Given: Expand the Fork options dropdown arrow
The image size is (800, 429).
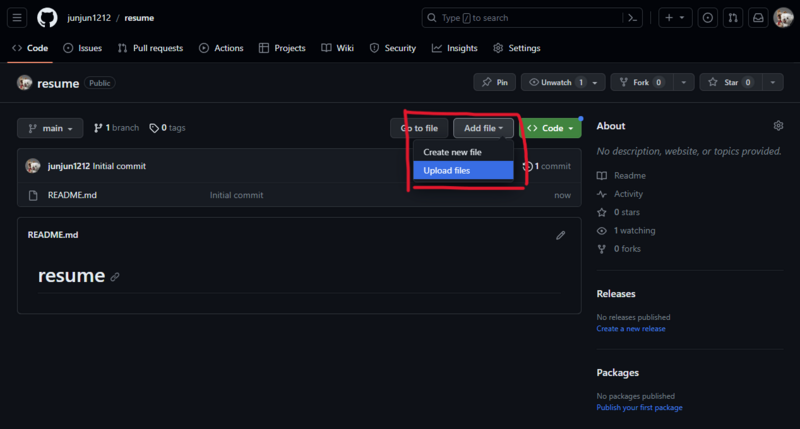Looking at the screenshot, I should point(684,82).
